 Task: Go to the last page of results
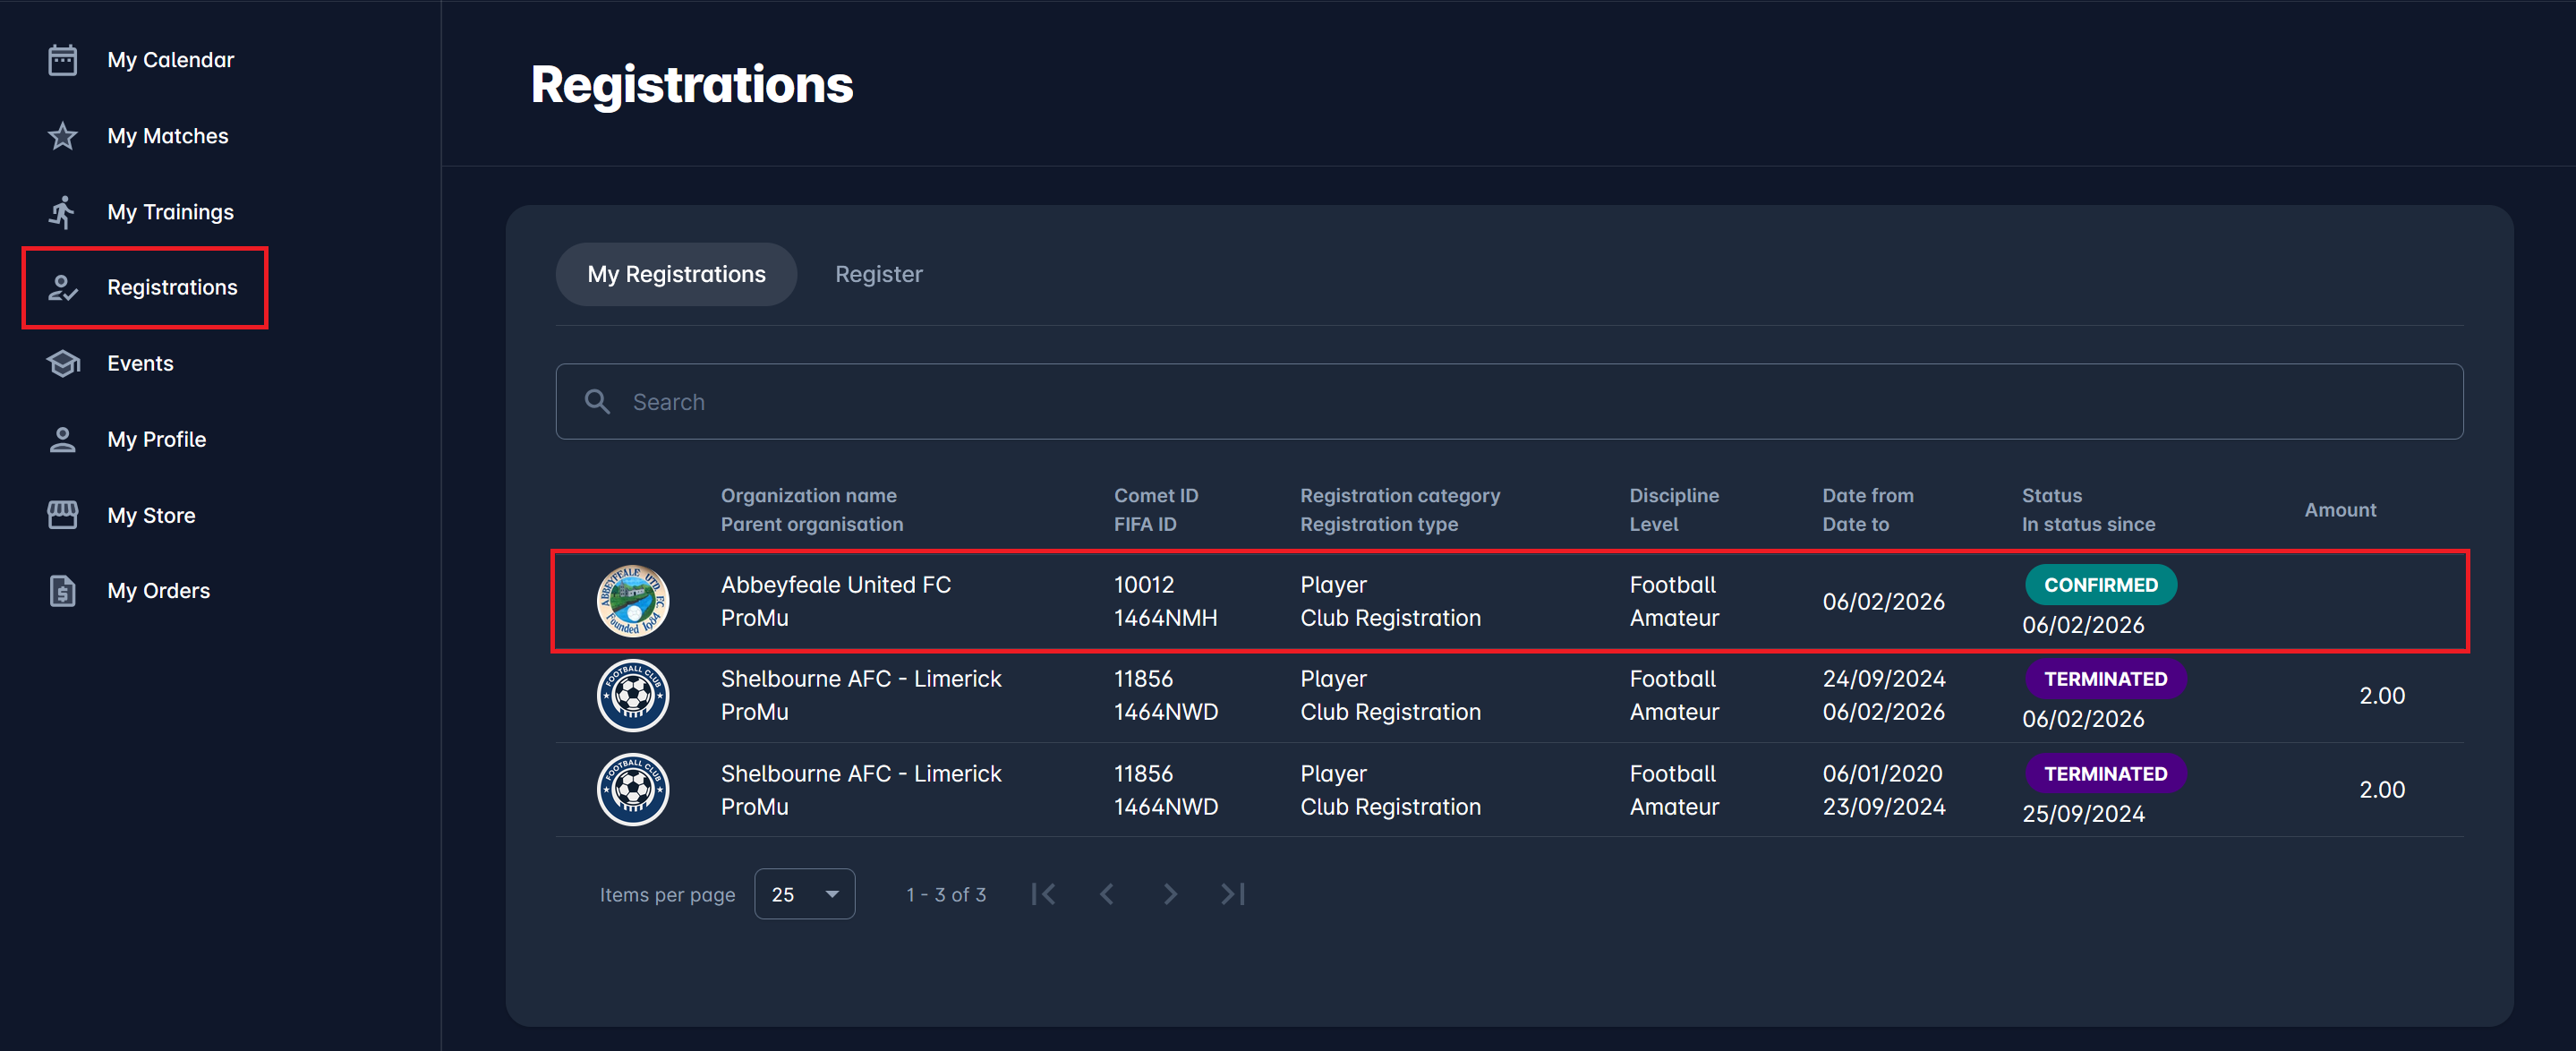click(1233, 894)
